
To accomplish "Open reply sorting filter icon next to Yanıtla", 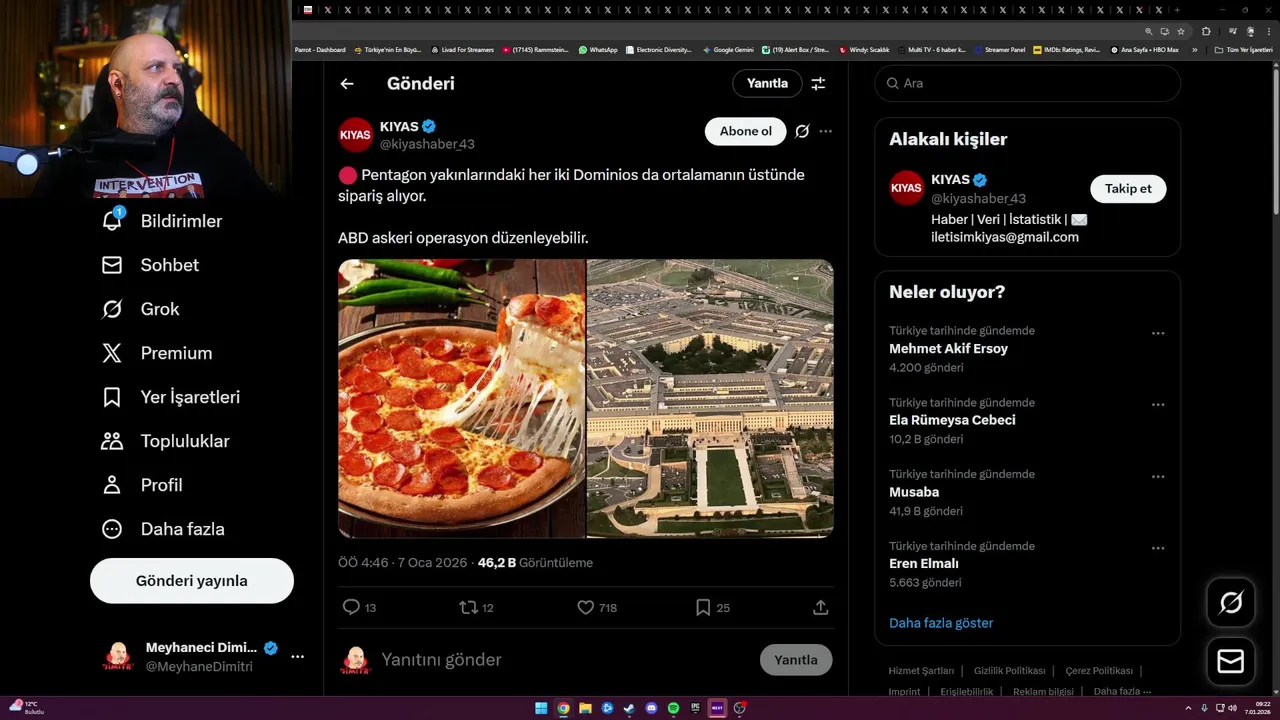I will (x=818, y=84).
